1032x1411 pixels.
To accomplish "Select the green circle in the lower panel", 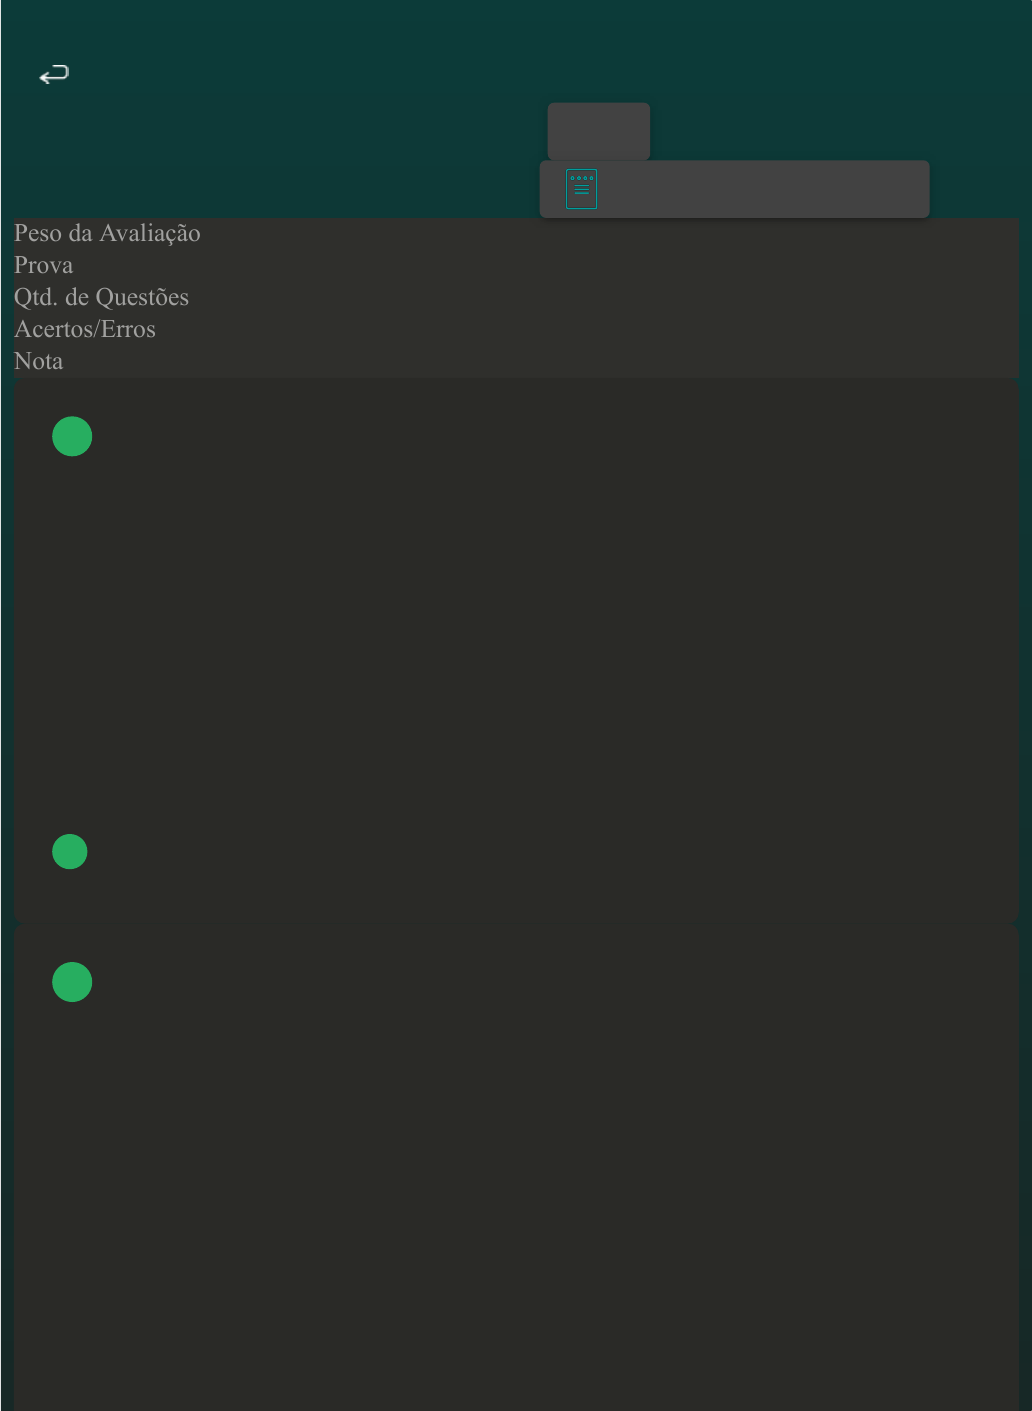I will (x=72, y=982).
